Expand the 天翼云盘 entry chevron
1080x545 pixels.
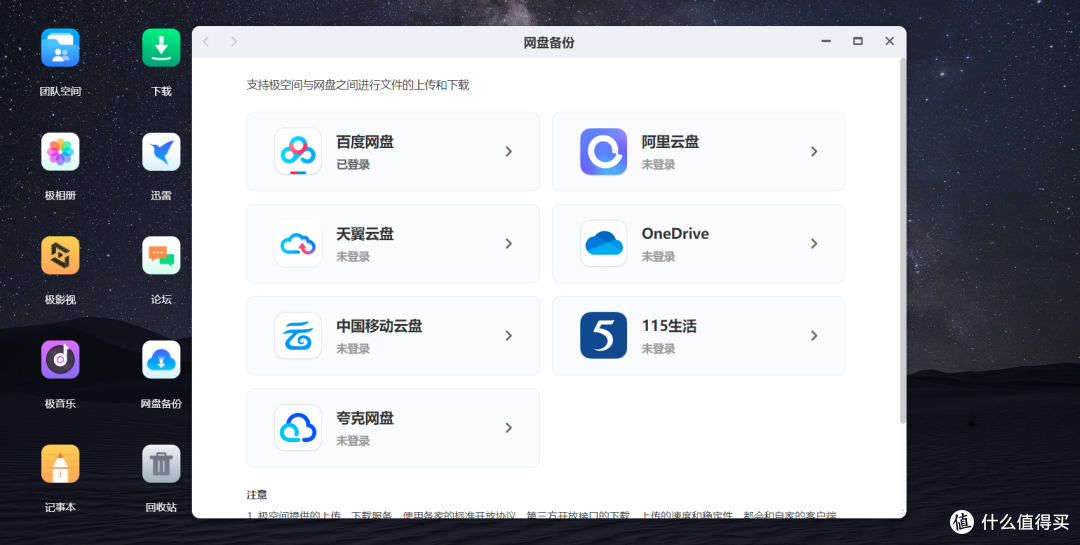[x=508, y=243]
